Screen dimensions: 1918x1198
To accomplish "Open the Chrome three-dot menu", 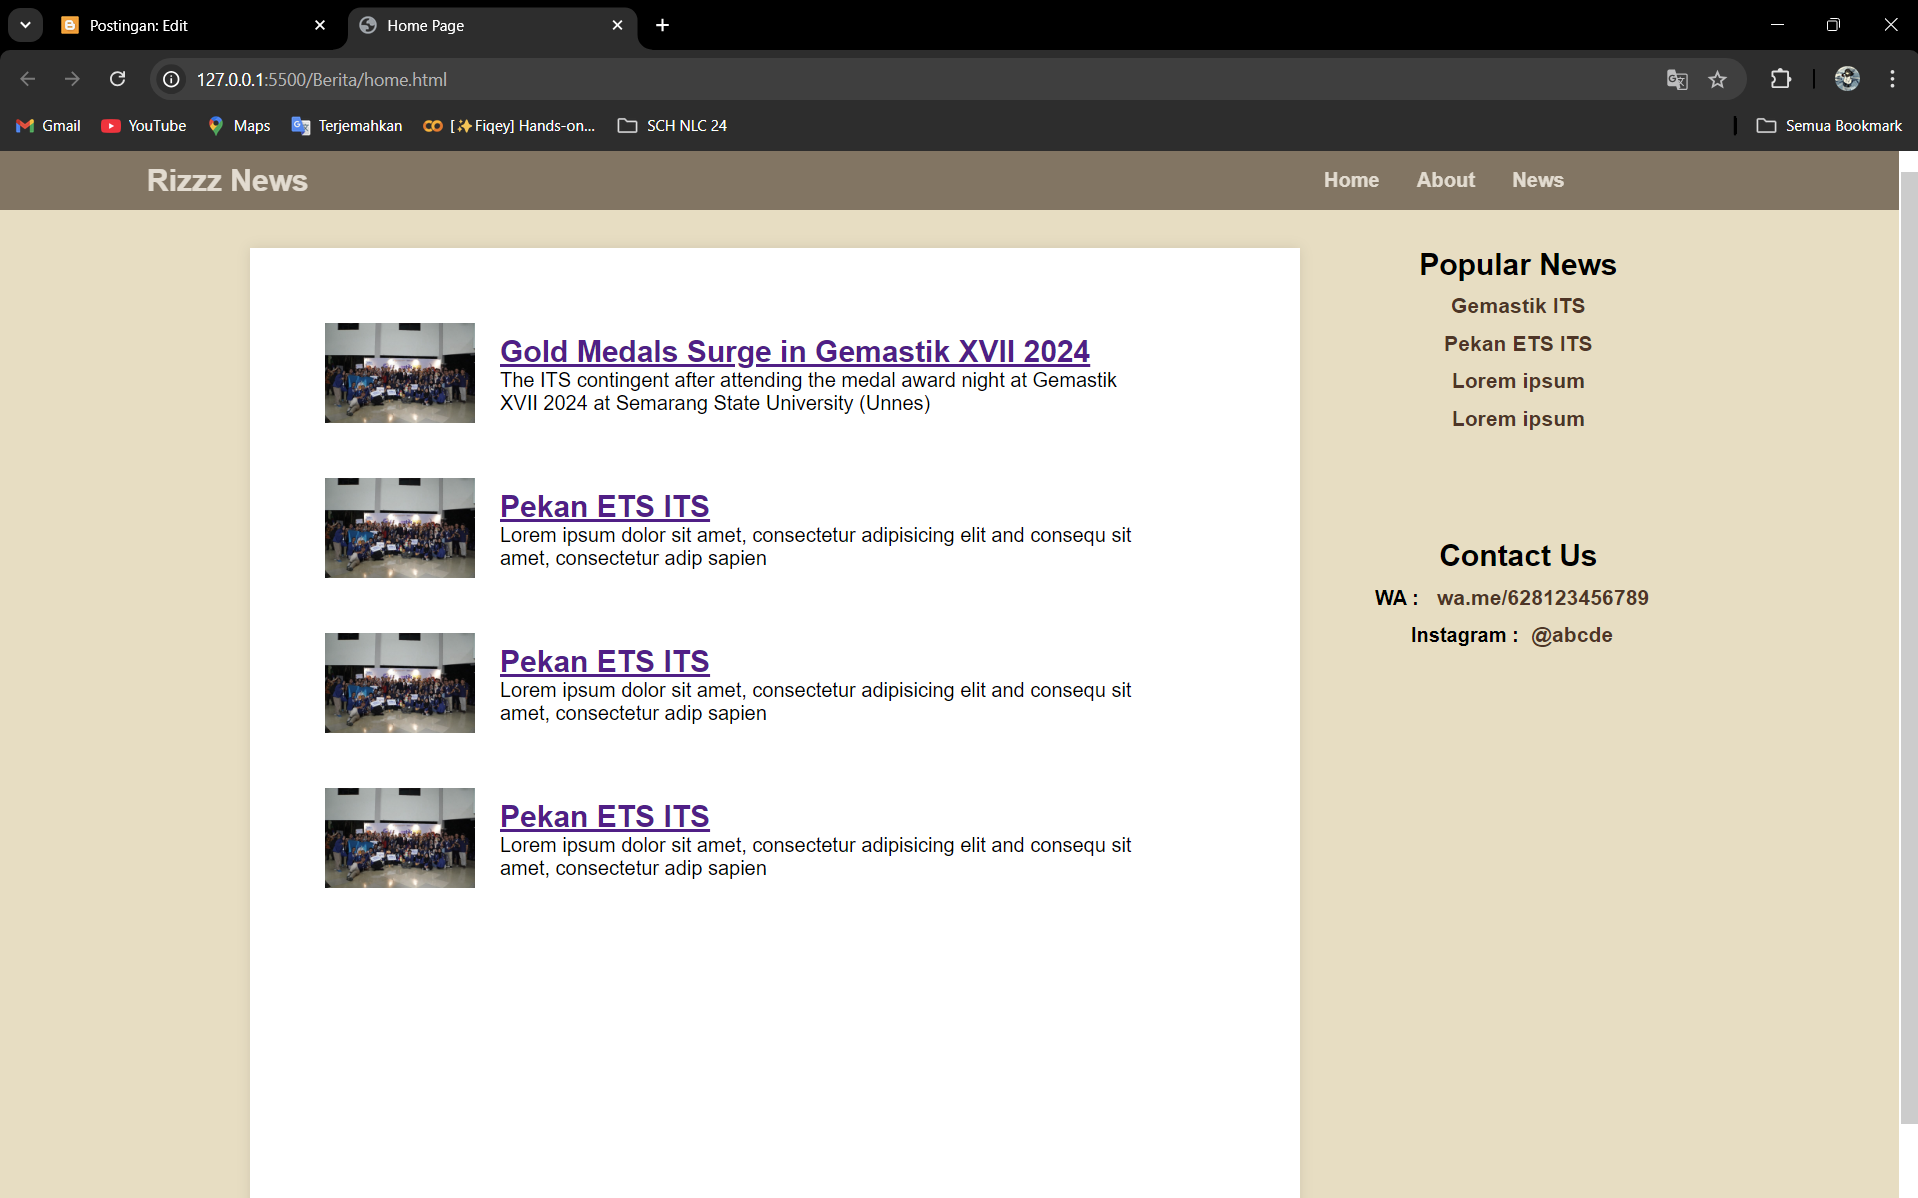I will pyautogui.click(x=1892, y=79).
